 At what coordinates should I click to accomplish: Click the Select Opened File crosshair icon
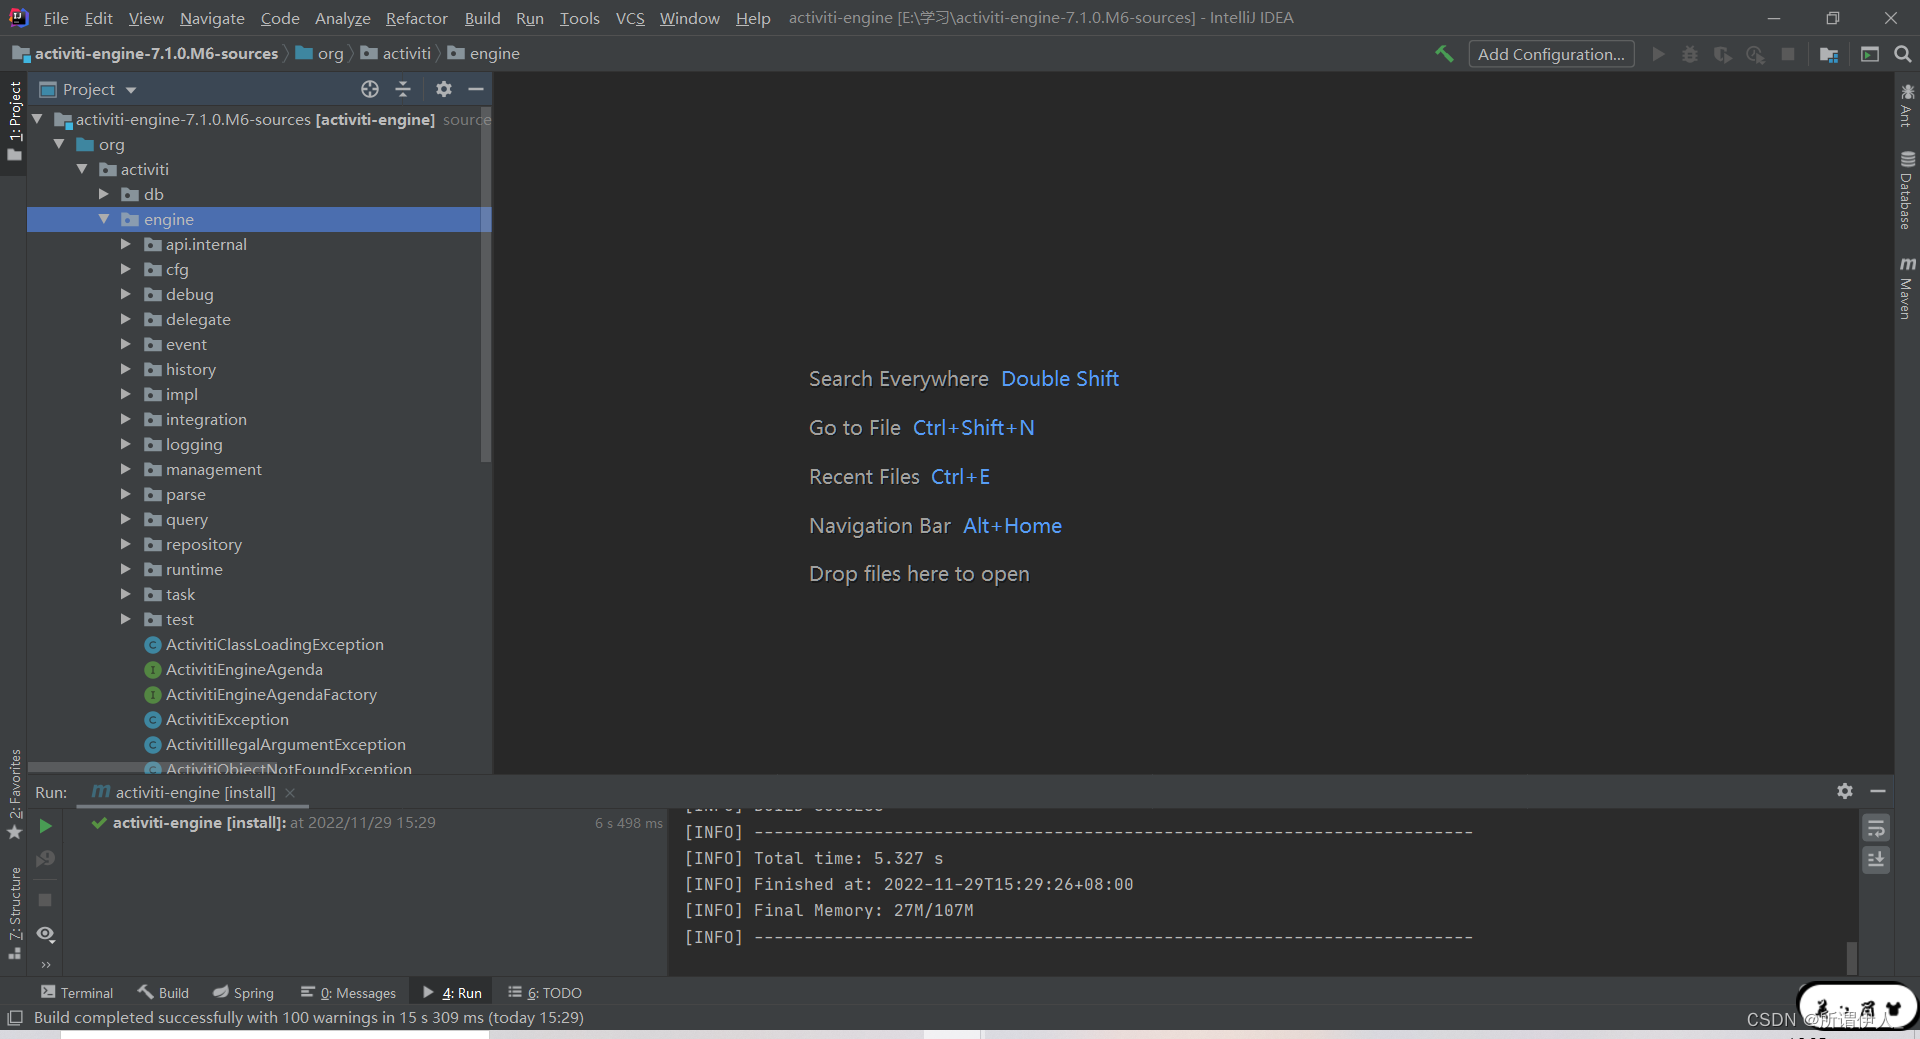[x=370, y=89]
